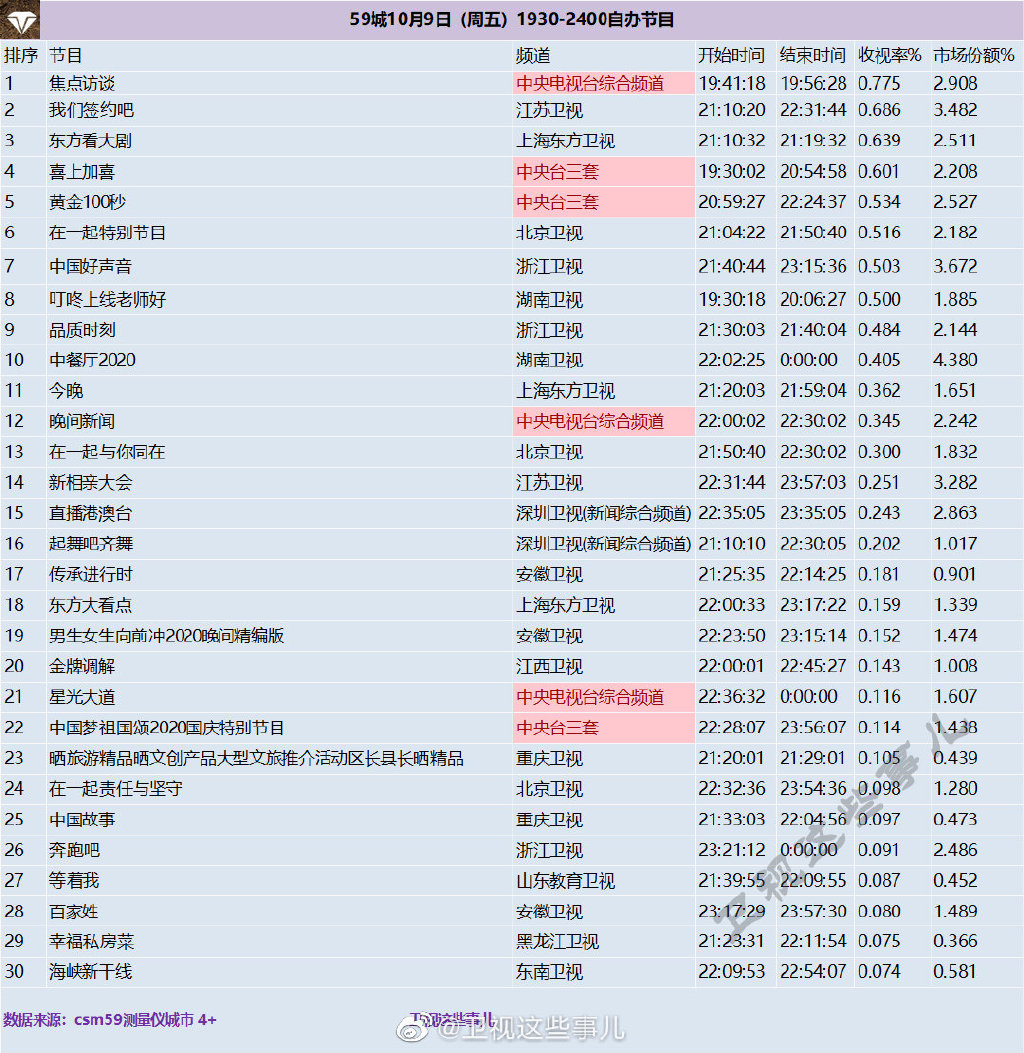Click start time 19:41:18
This screenshot has width=1024, height=1053.
pyautogui.click(x=732, y=83)
